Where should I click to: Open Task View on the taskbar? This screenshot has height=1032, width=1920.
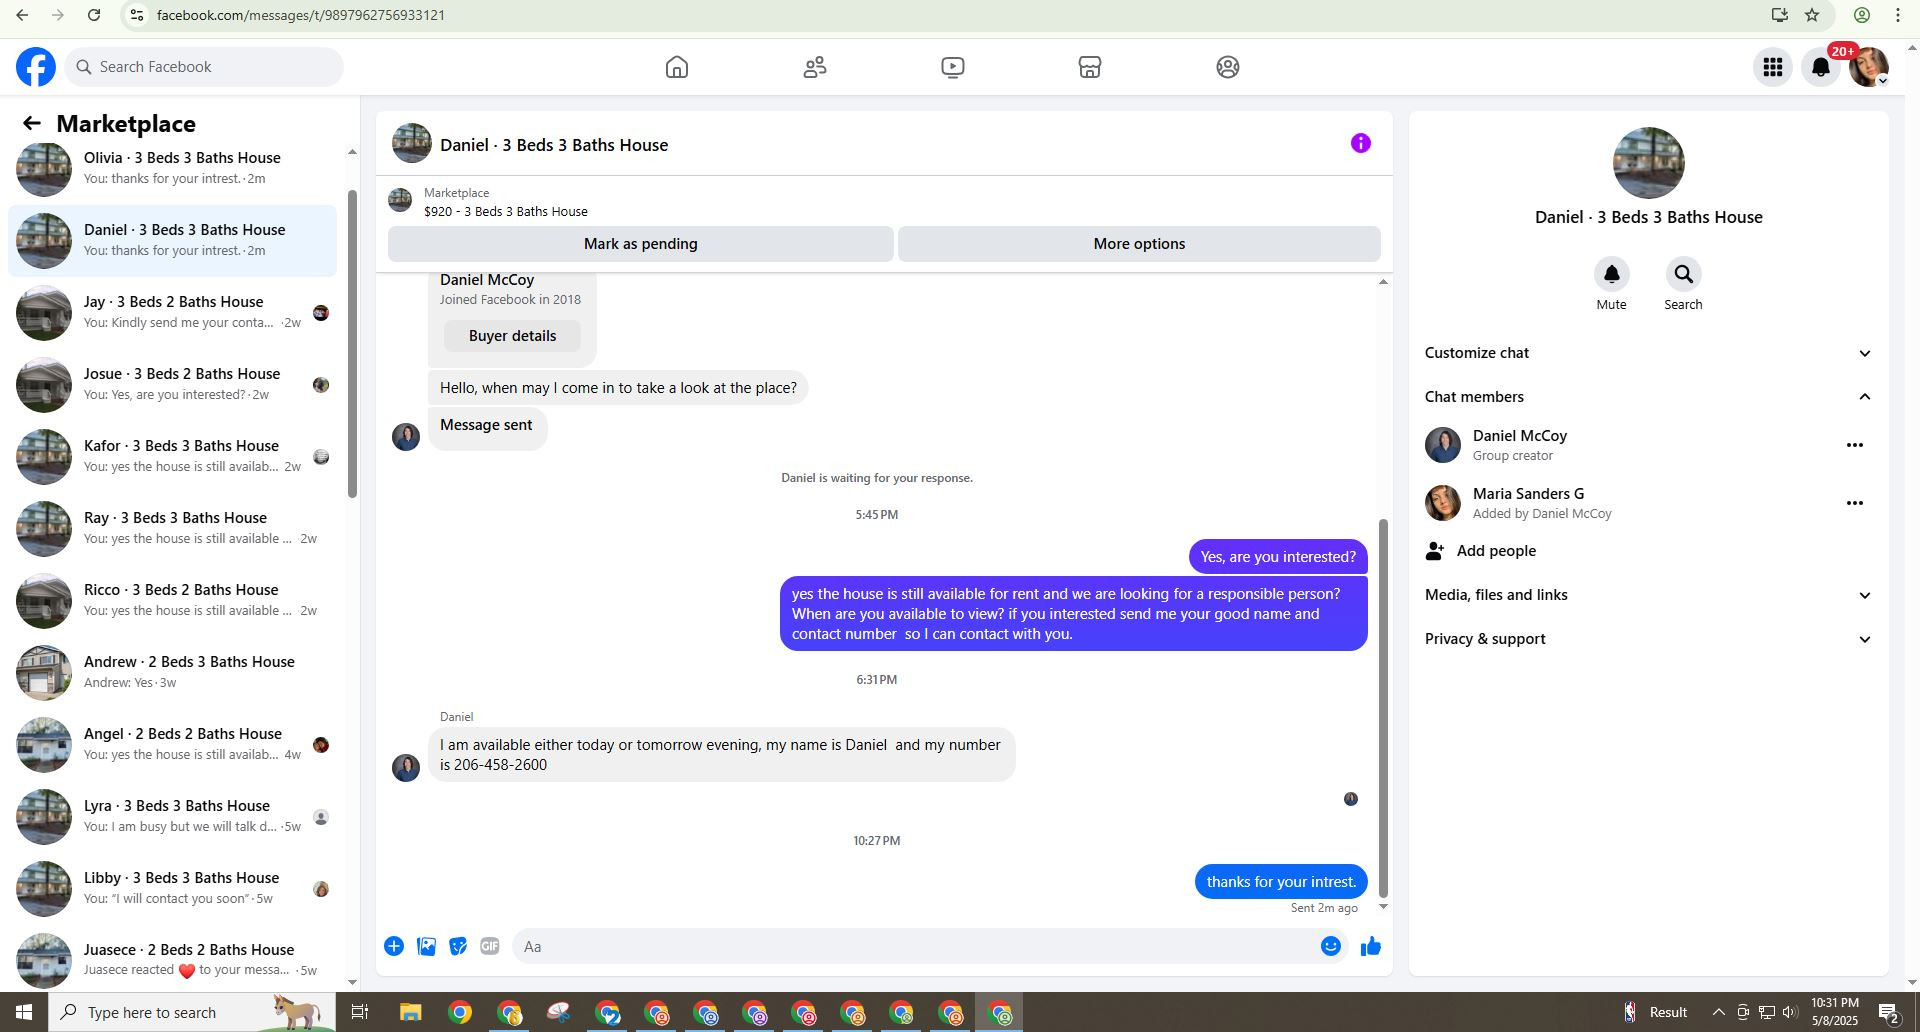coord(359,1012)
